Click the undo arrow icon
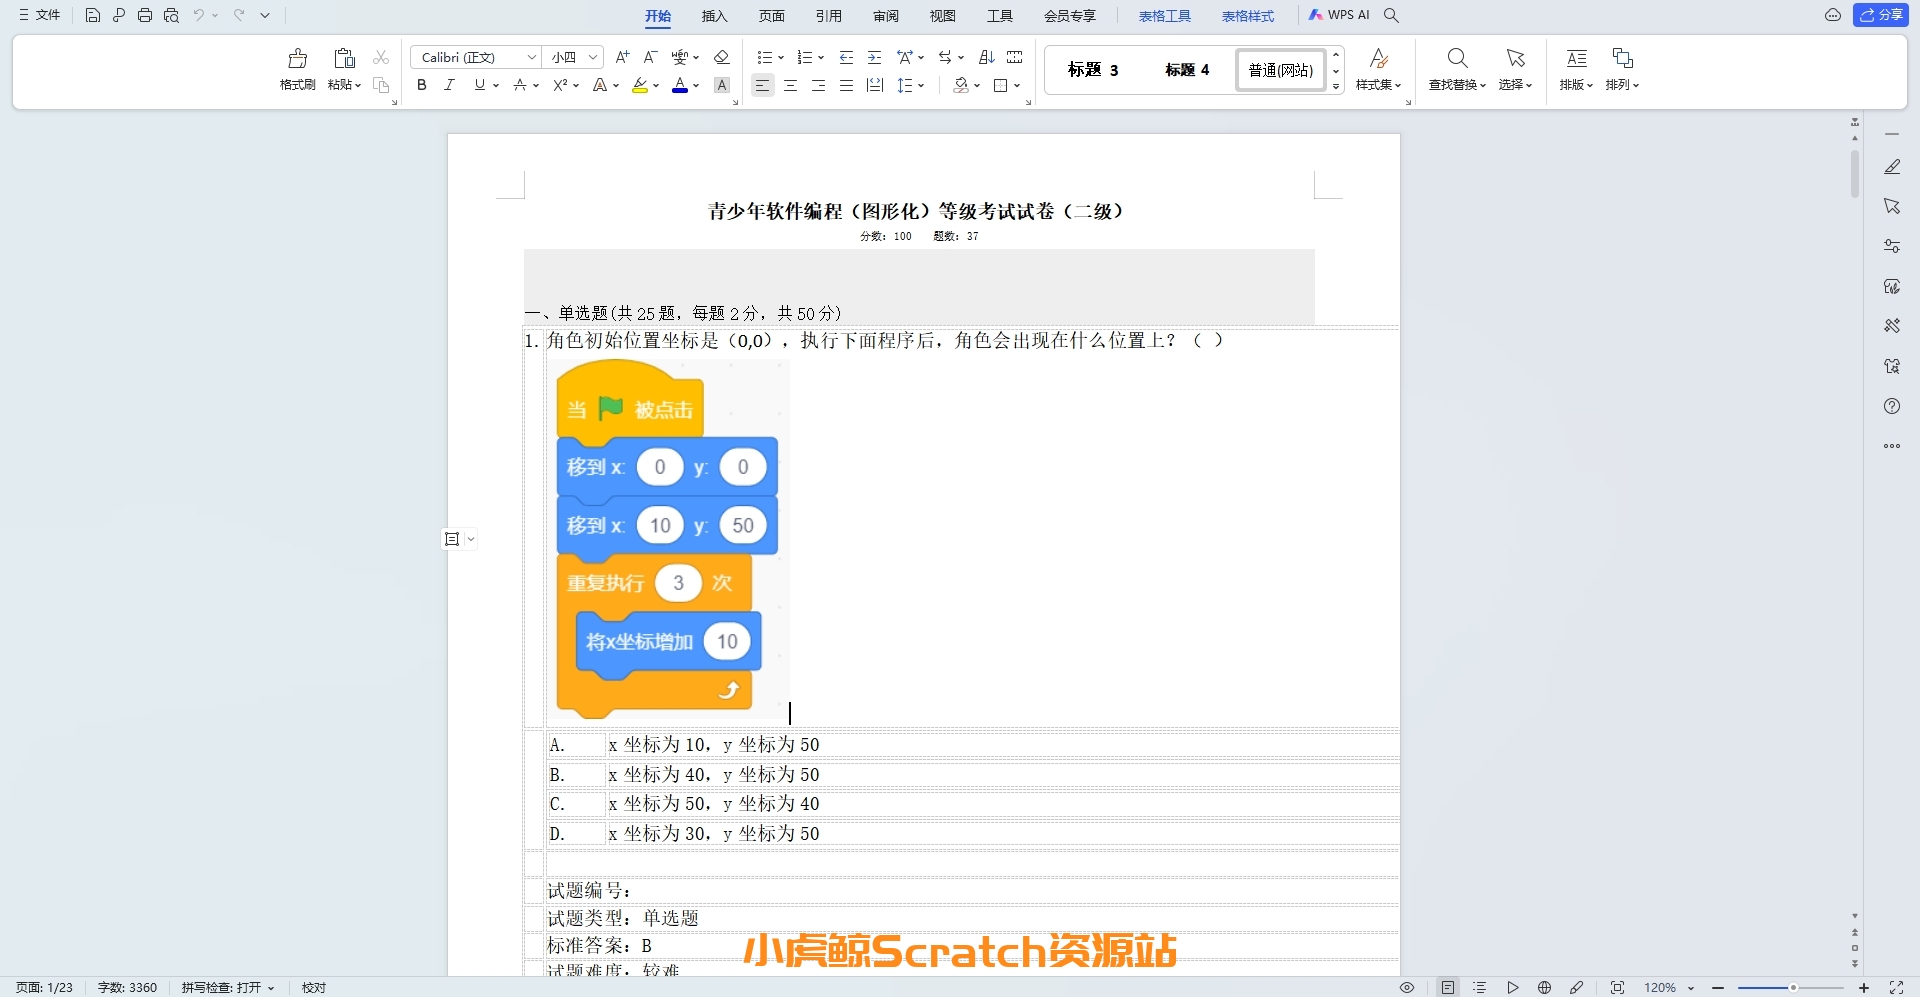This screenshot has height=997, width=1920. 199,15
